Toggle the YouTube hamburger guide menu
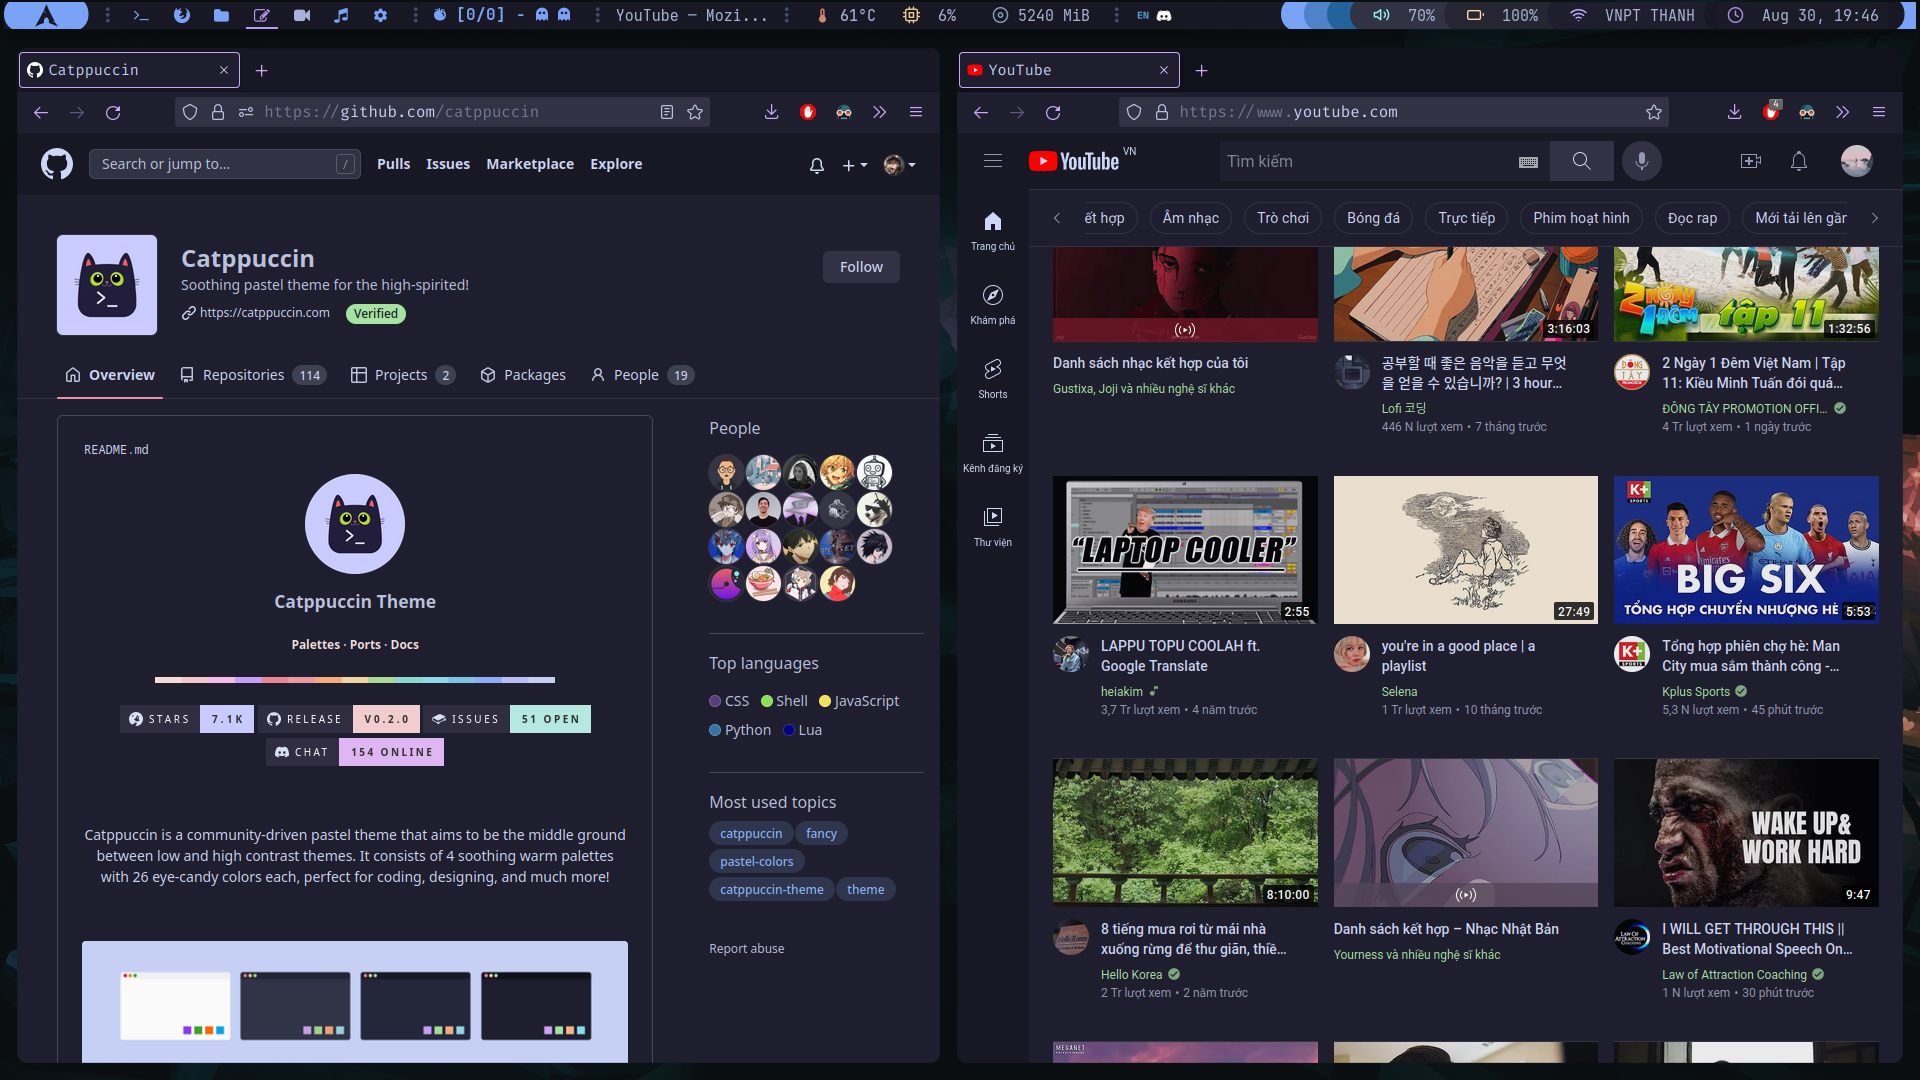The width and height of the screenshot is (1920, 1080). (992, 161)
